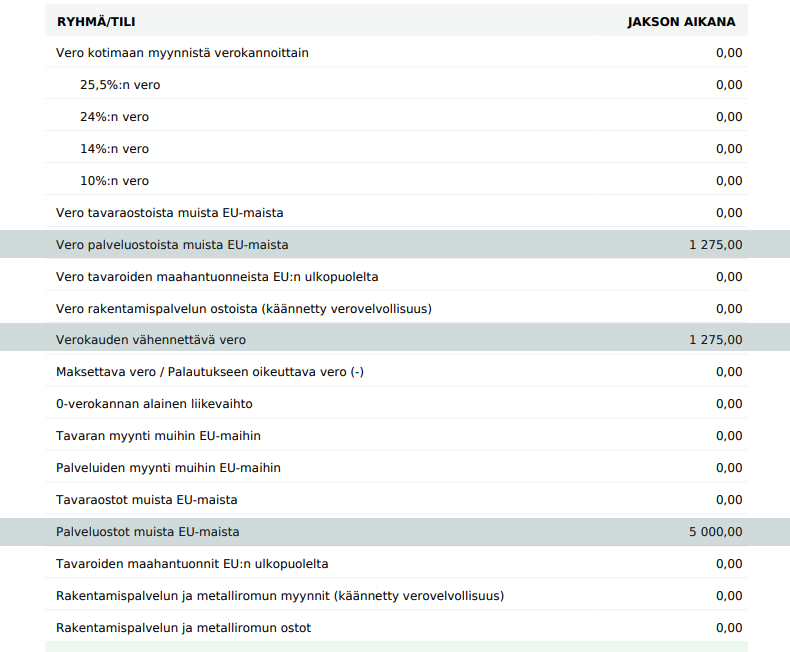Select the '10%:n vero' sub-row
Screen dimensions: 790x652
click(x=114, y=181)
